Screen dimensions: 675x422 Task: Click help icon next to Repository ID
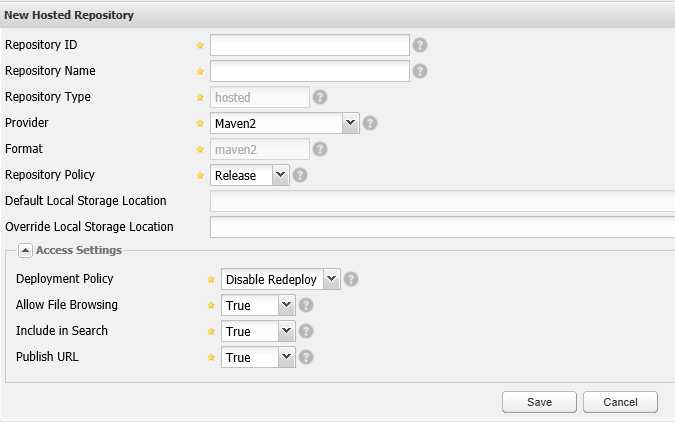pyautogui.click(x=420, y=45)
